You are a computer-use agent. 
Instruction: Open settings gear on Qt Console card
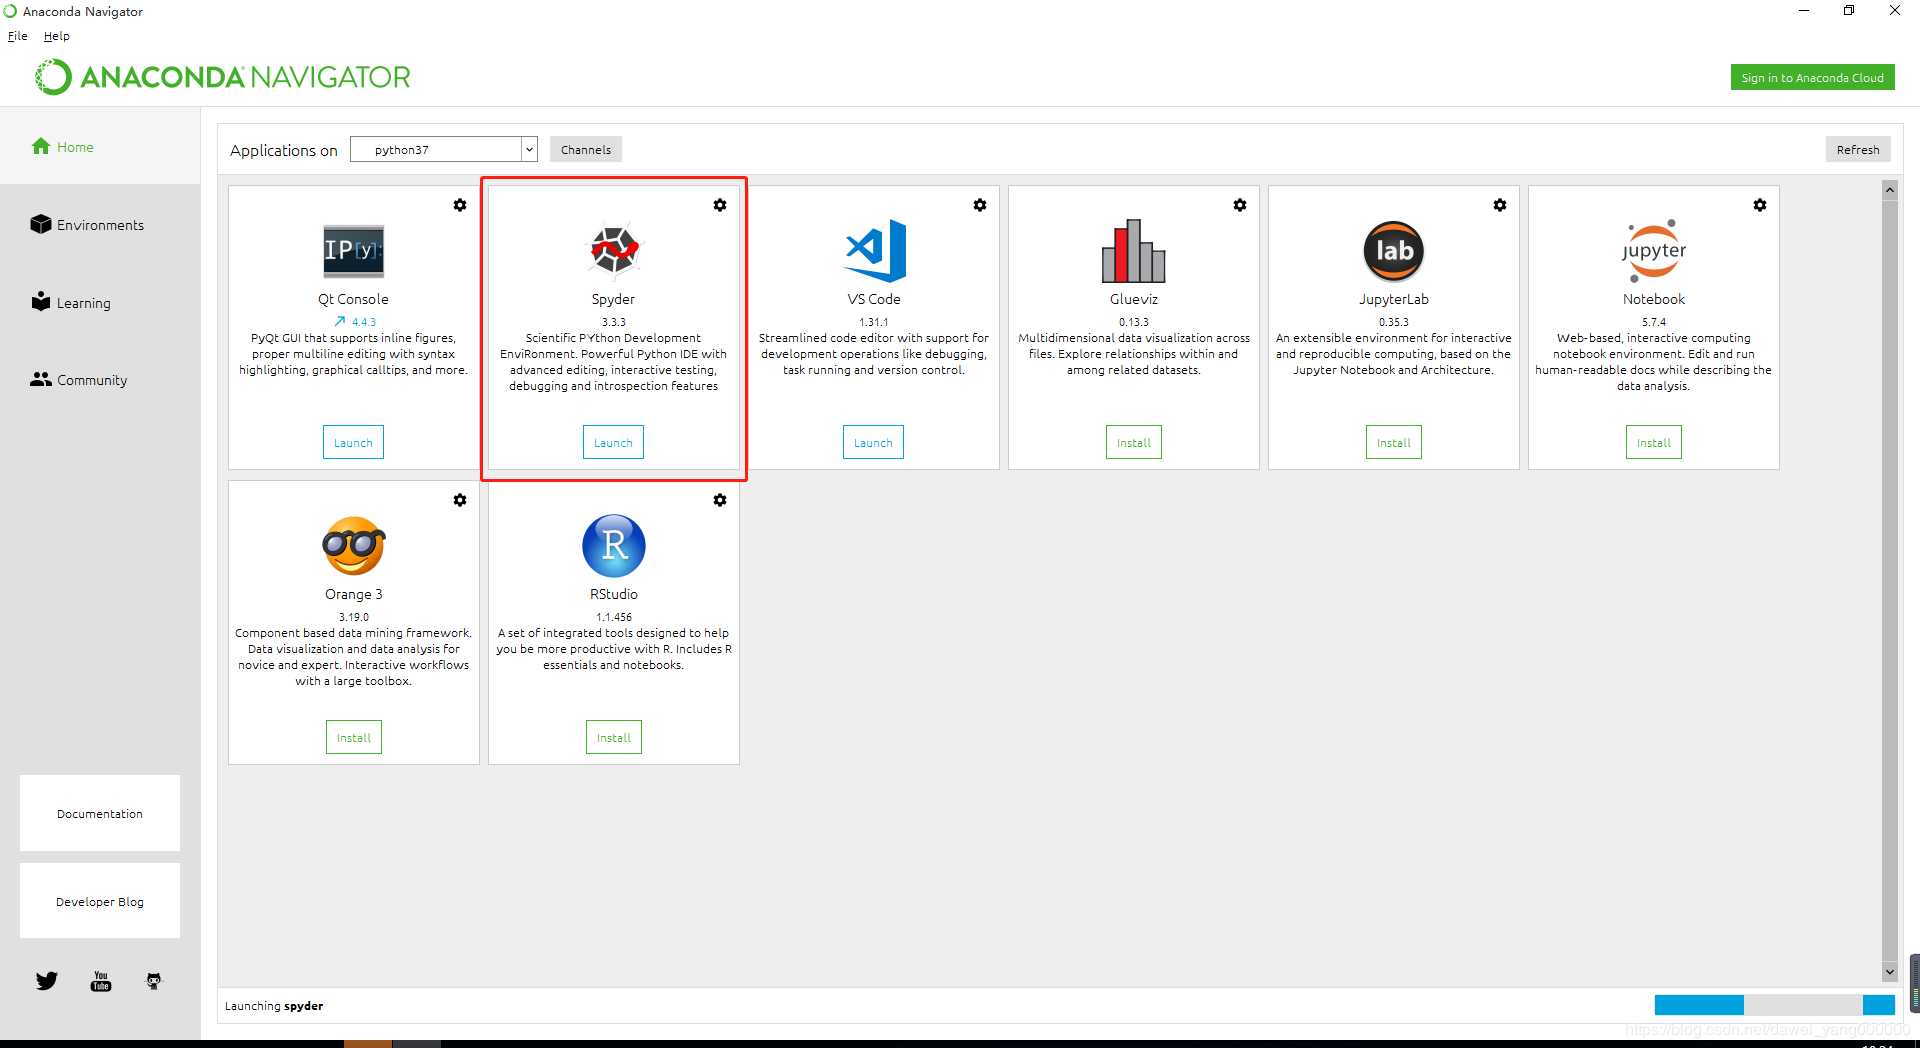click(460, 205)
